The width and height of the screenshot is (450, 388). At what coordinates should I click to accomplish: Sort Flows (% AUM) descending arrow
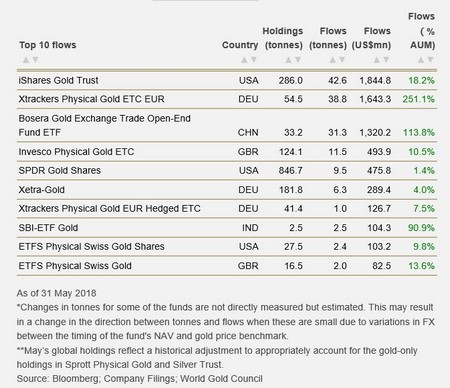click(x=430, y=60)
